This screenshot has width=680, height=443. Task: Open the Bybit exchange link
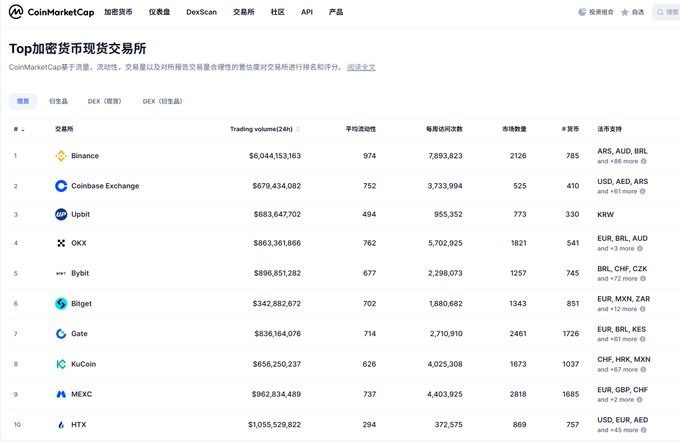coord(80,274)
